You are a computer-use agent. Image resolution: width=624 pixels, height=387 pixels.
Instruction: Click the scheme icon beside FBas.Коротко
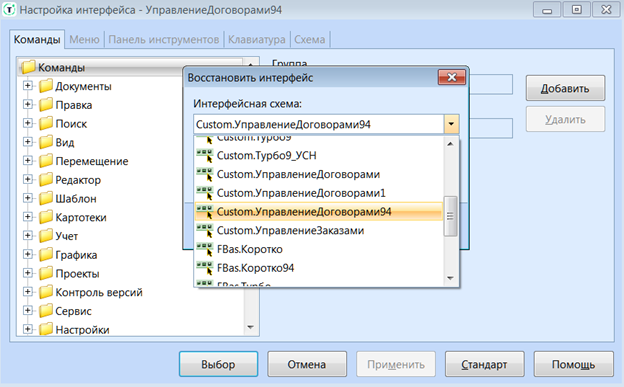tap(205, 249)
